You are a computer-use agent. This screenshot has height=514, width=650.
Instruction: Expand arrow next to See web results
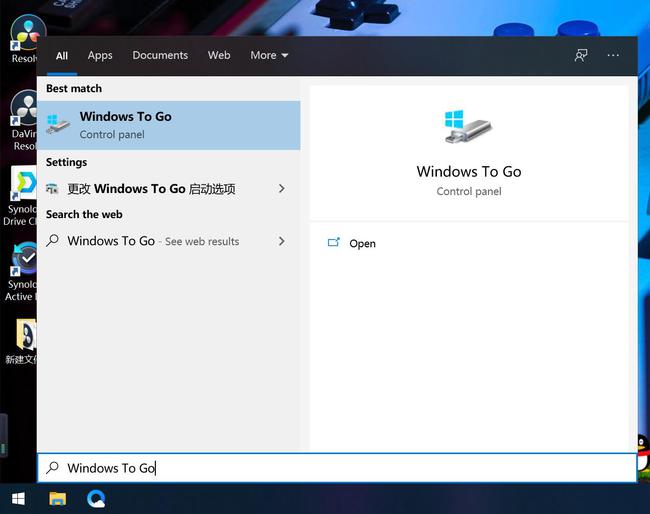pos(281,241)
